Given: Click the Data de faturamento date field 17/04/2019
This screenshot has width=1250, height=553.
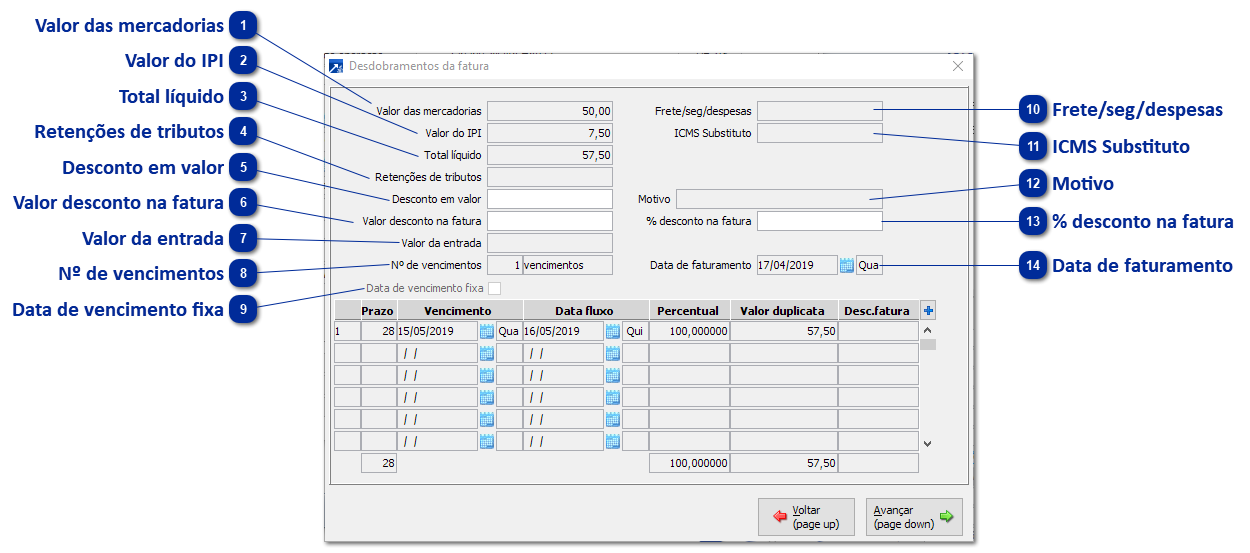Looking at the screenshot, I should click(797, 265).
